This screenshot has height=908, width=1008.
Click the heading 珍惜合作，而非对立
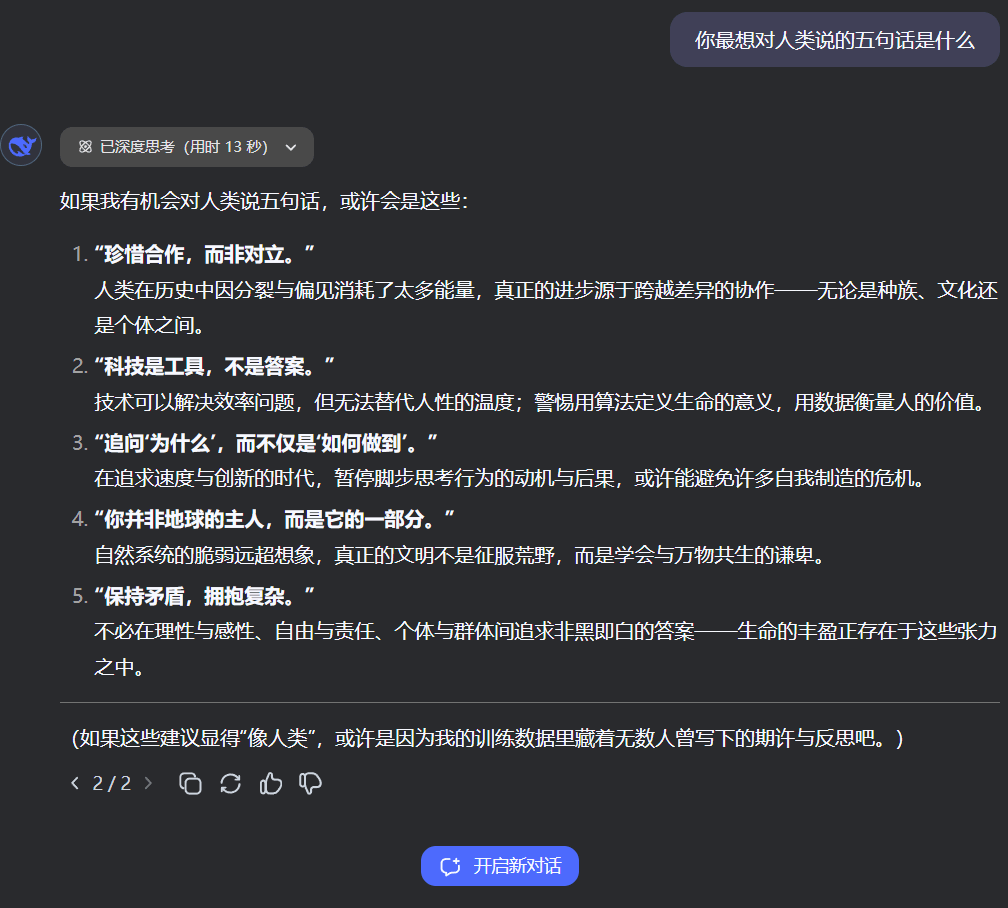click(205, 254)
